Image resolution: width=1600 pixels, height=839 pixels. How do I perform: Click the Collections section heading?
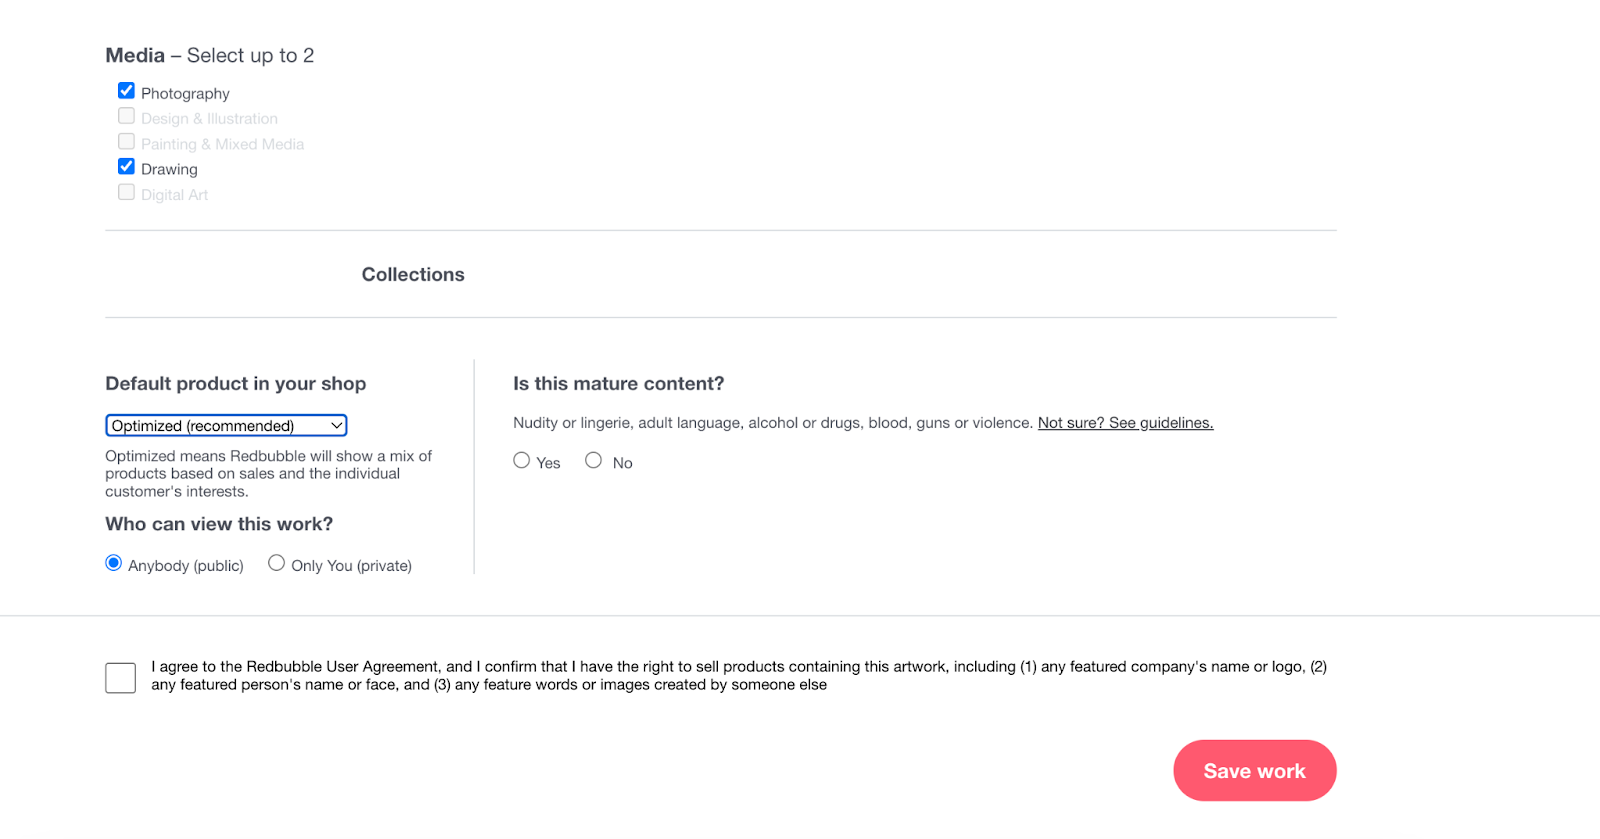413,274
